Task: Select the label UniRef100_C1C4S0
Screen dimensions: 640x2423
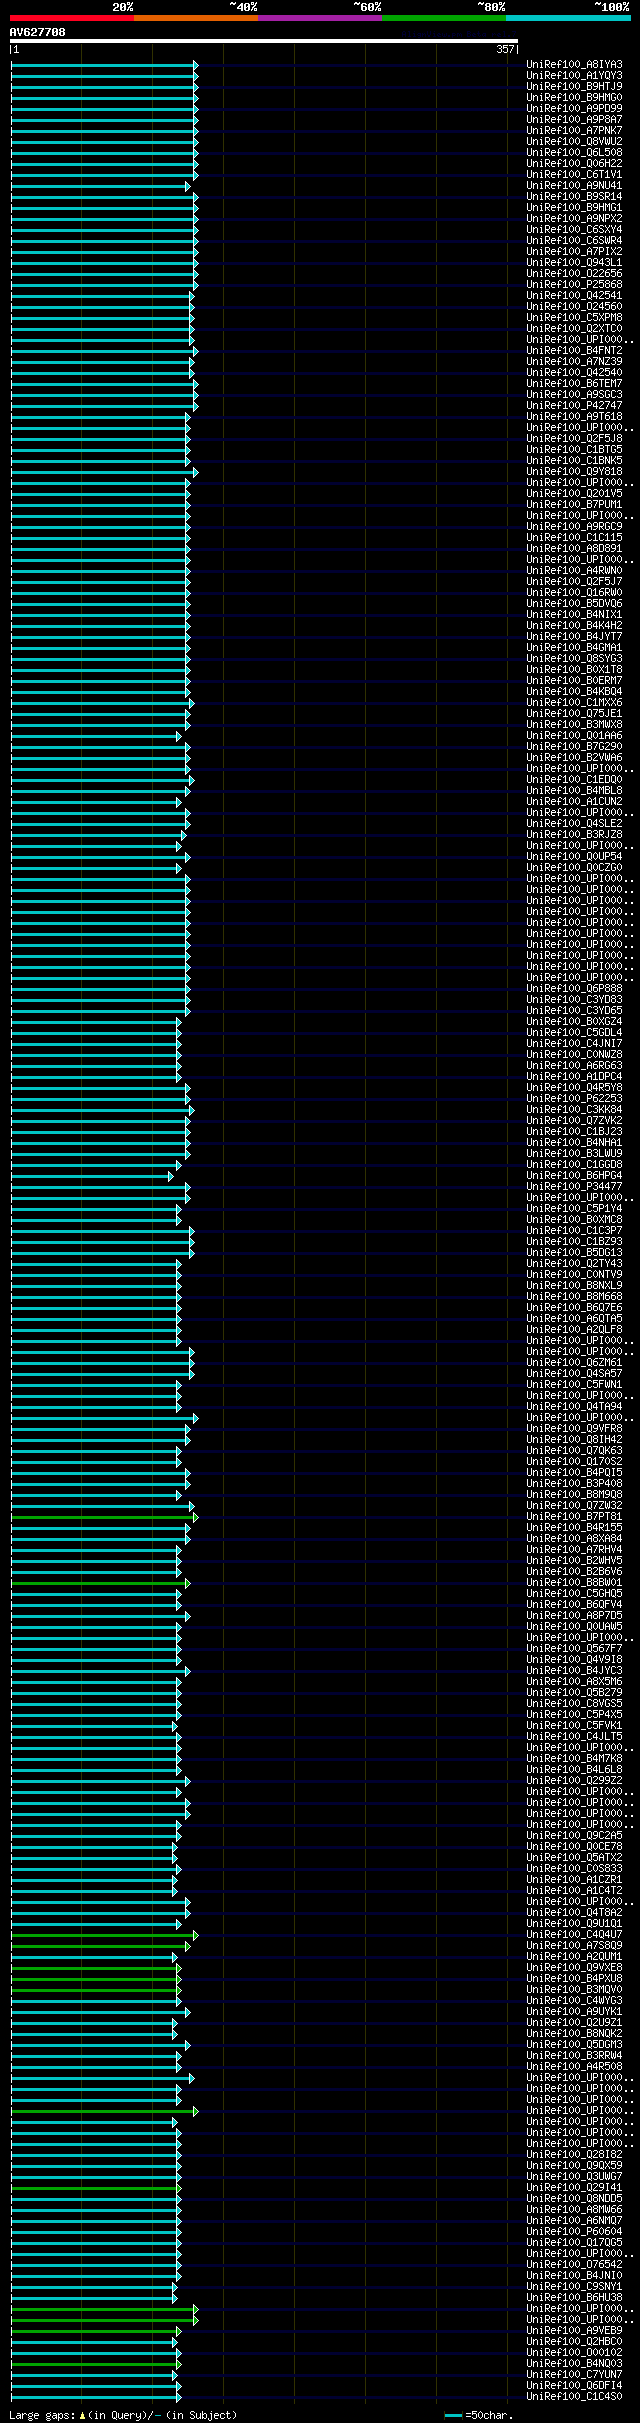Action: click(x=574, y=2397)
